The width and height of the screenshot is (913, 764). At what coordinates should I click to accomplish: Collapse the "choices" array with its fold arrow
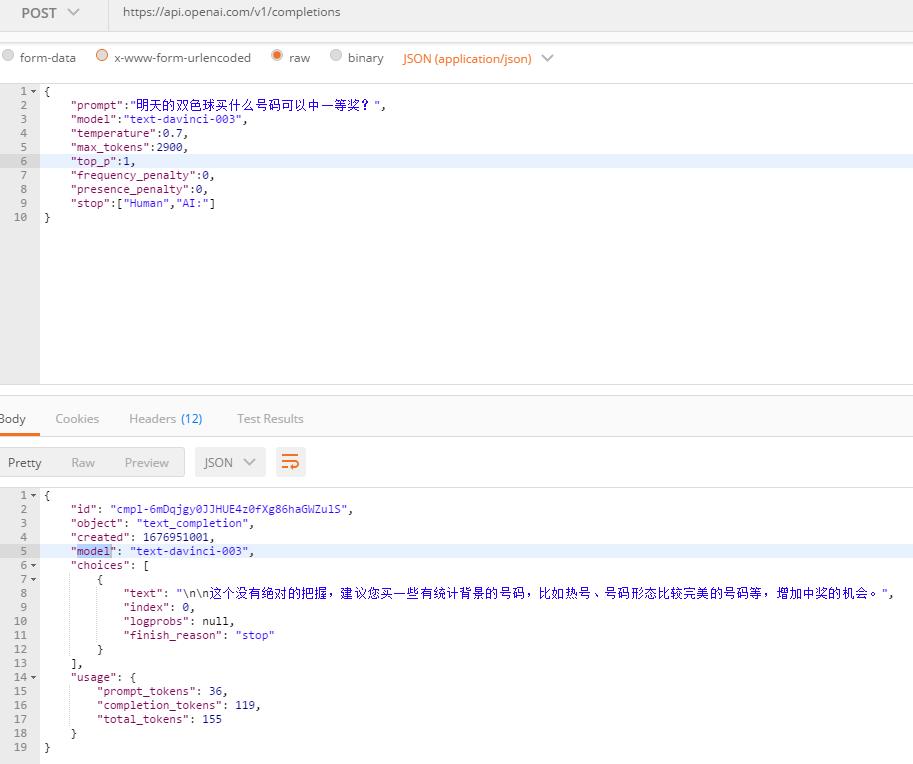coord(31,565)
